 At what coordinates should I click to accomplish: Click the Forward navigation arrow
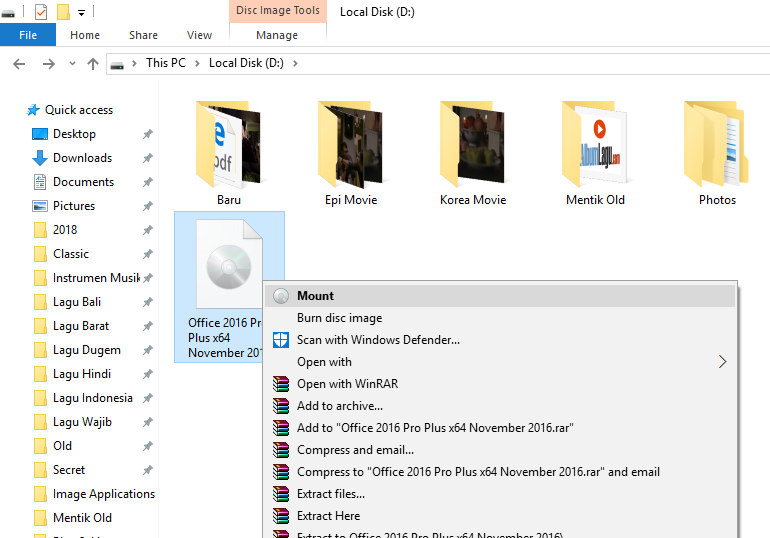coord(49,64)
